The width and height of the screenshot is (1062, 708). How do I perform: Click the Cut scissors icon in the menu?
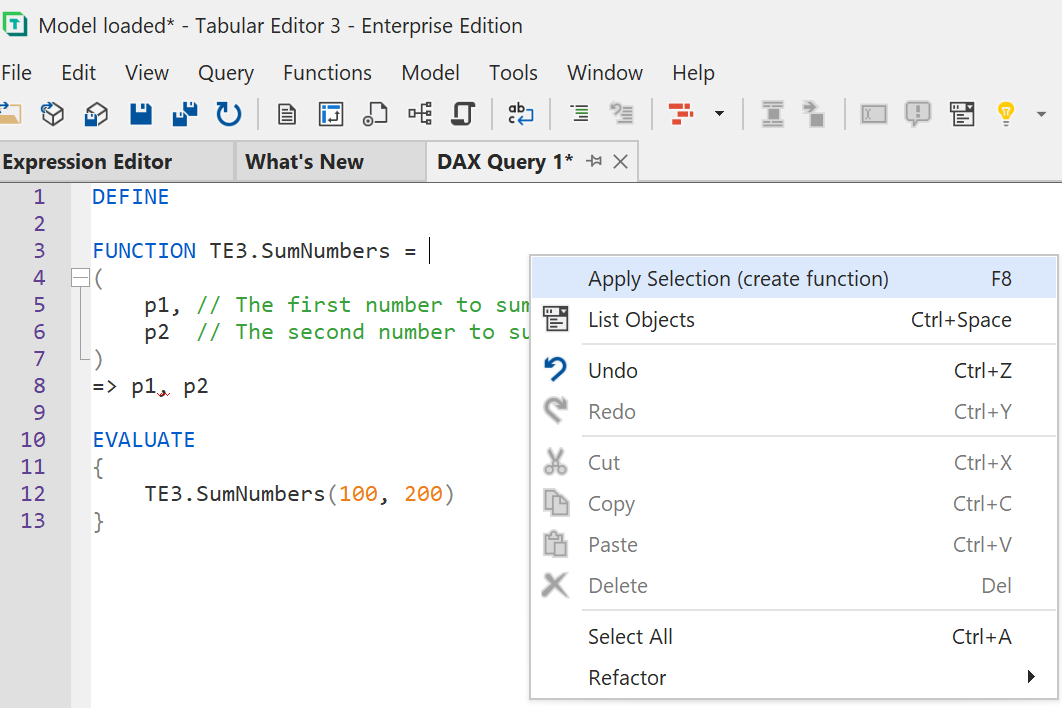pyautogui.click(x=556, y=462)
